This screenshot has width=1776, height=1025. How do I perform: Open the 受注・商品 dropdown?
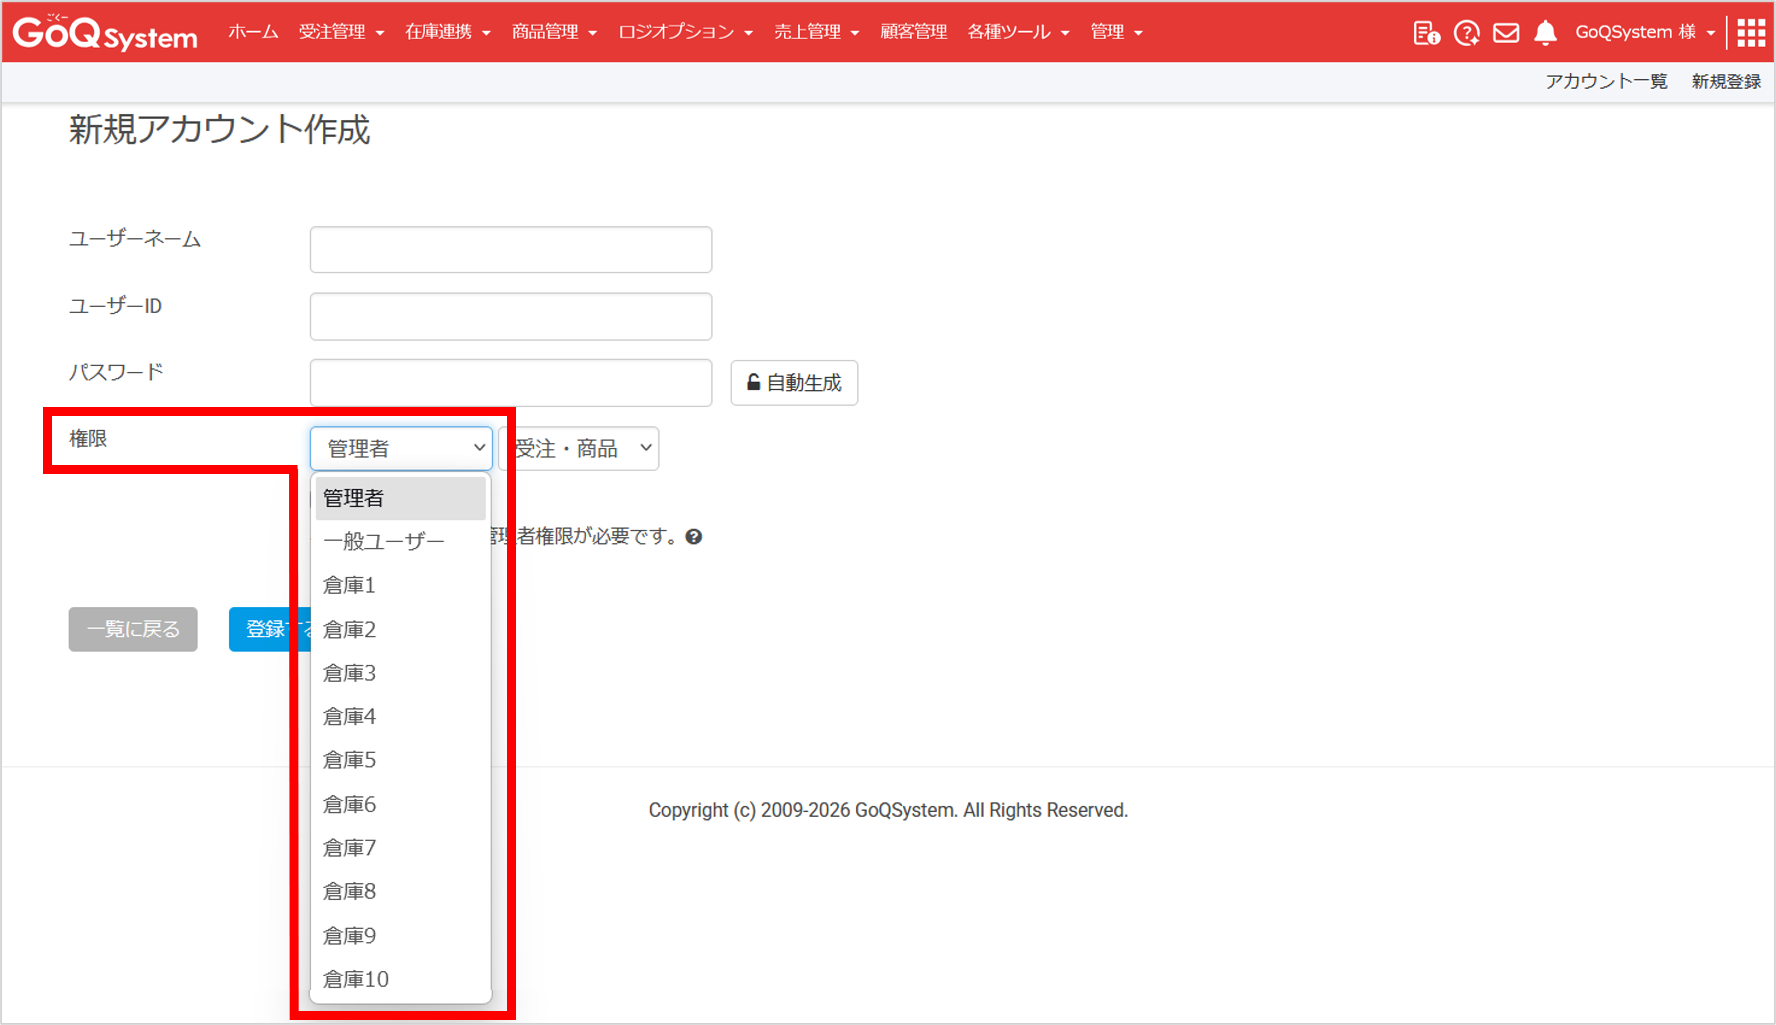click(x=580, y=448)
